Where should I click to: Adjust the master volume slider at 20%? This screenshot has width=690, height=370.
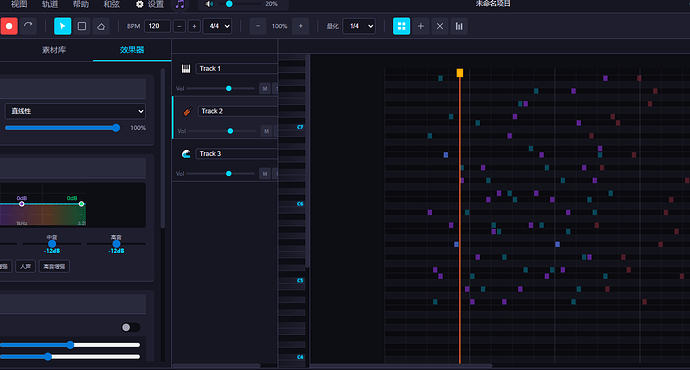(240, 4)
